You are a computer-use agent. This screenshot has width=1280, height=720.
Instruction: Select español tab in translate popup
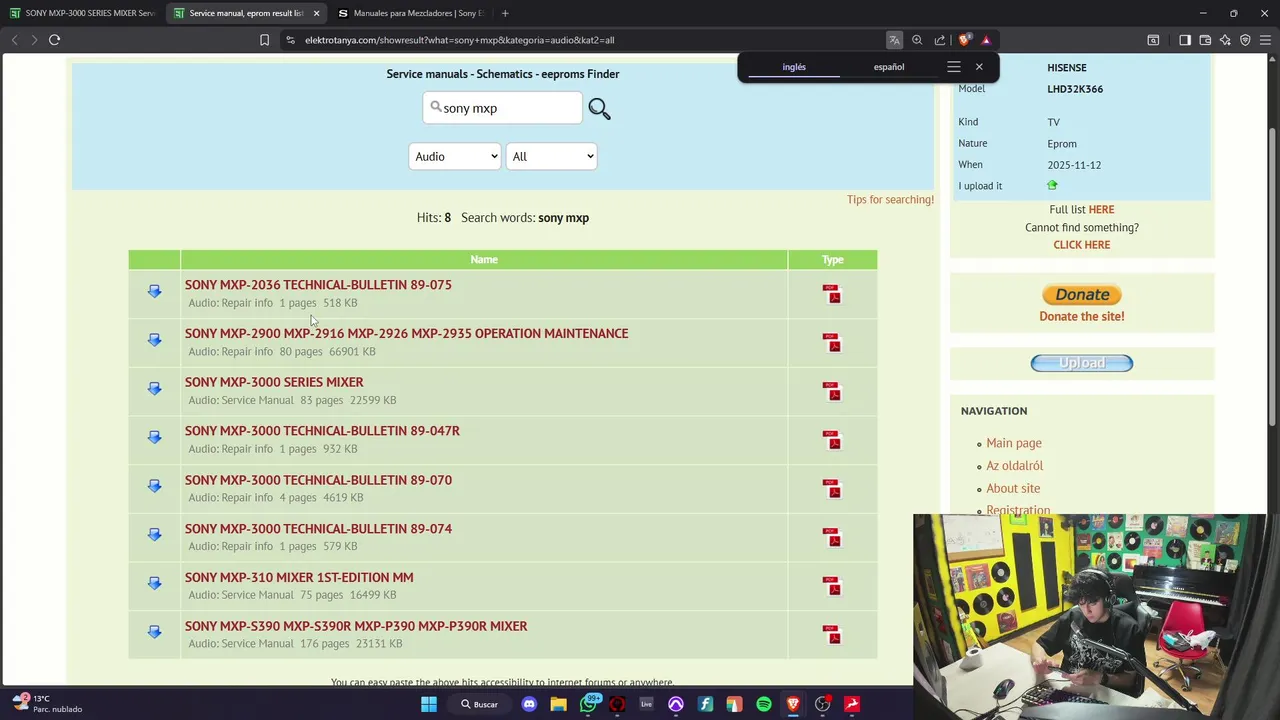889,67
